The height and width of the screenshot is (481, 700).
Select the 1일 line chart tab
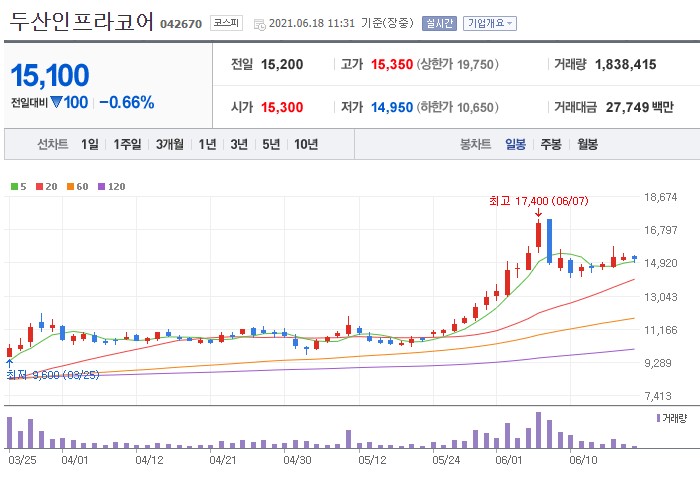pos(90,144)
